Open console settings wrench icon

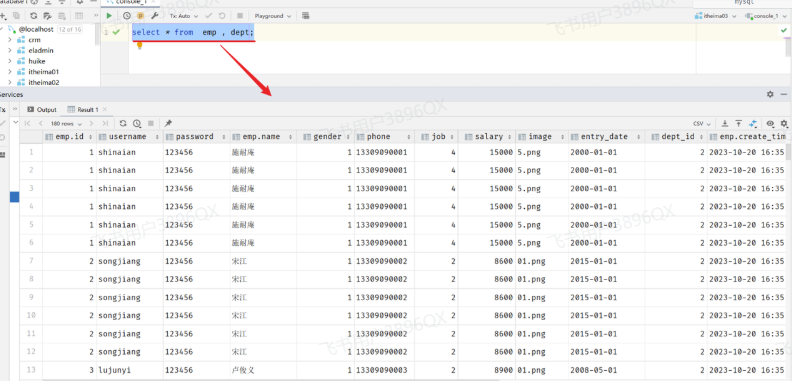(x=155, y=16)
